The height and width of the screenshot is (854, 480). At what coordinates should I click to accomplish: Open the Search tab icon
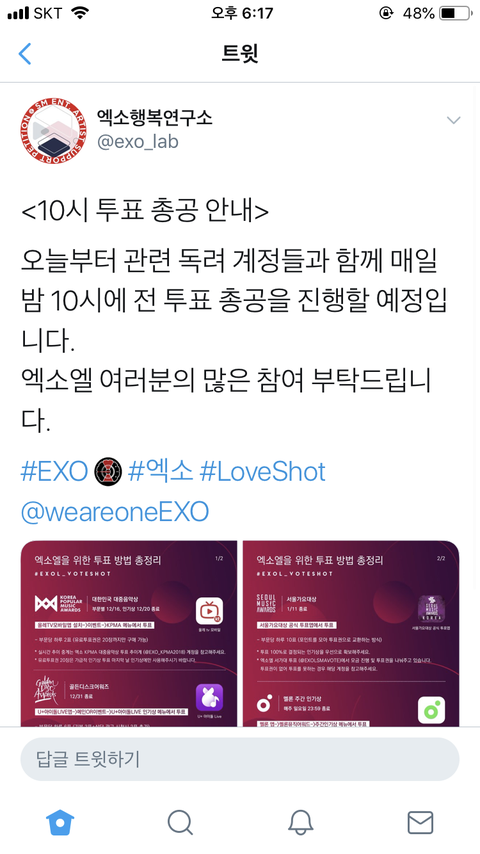pyautogui.click(x=180, y=822)
